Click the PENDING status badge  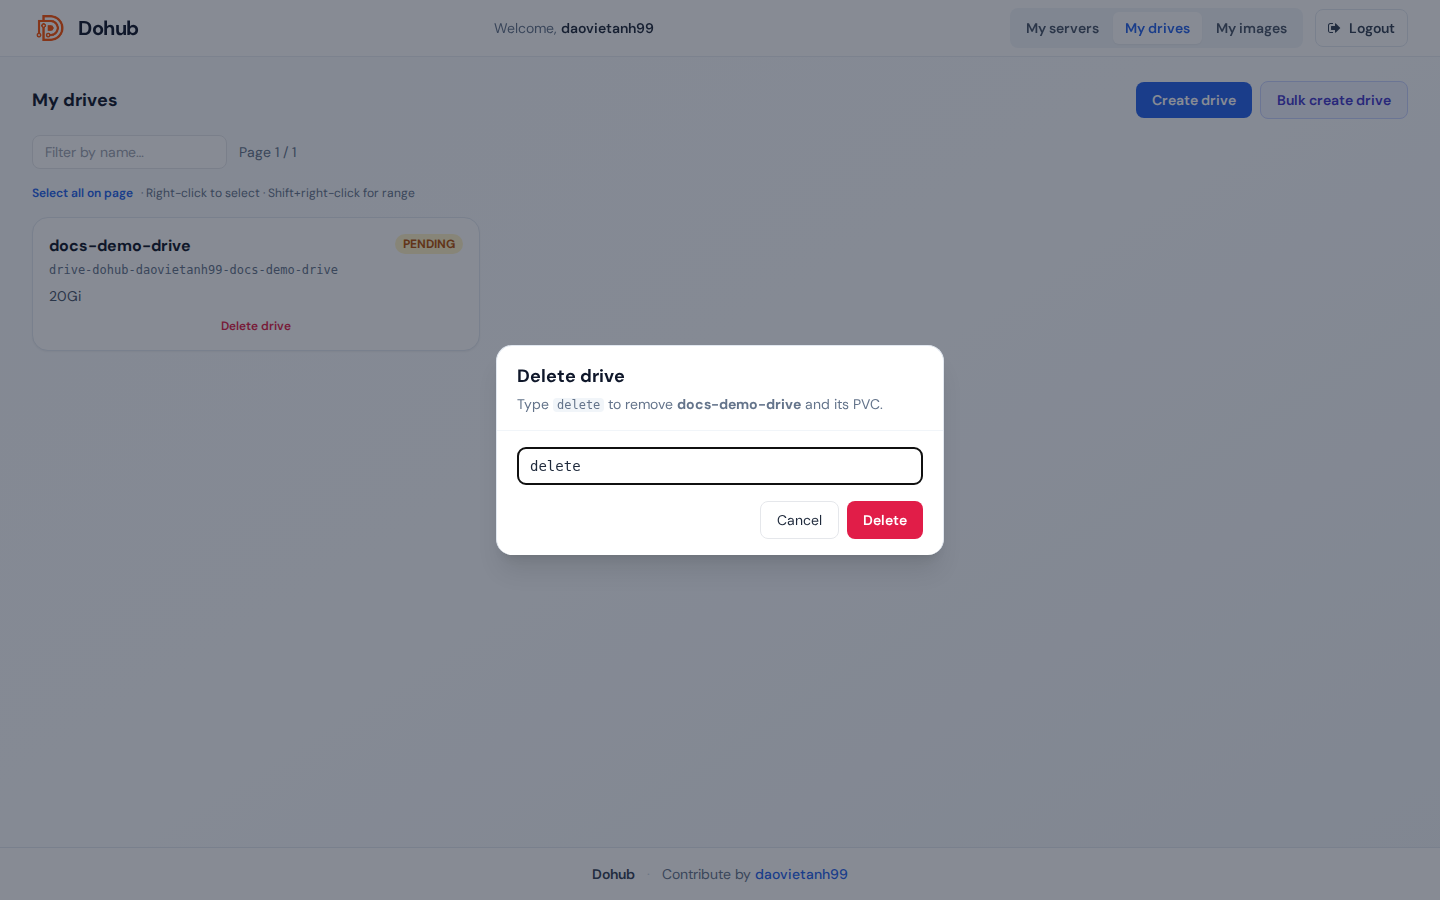(429, 244)
